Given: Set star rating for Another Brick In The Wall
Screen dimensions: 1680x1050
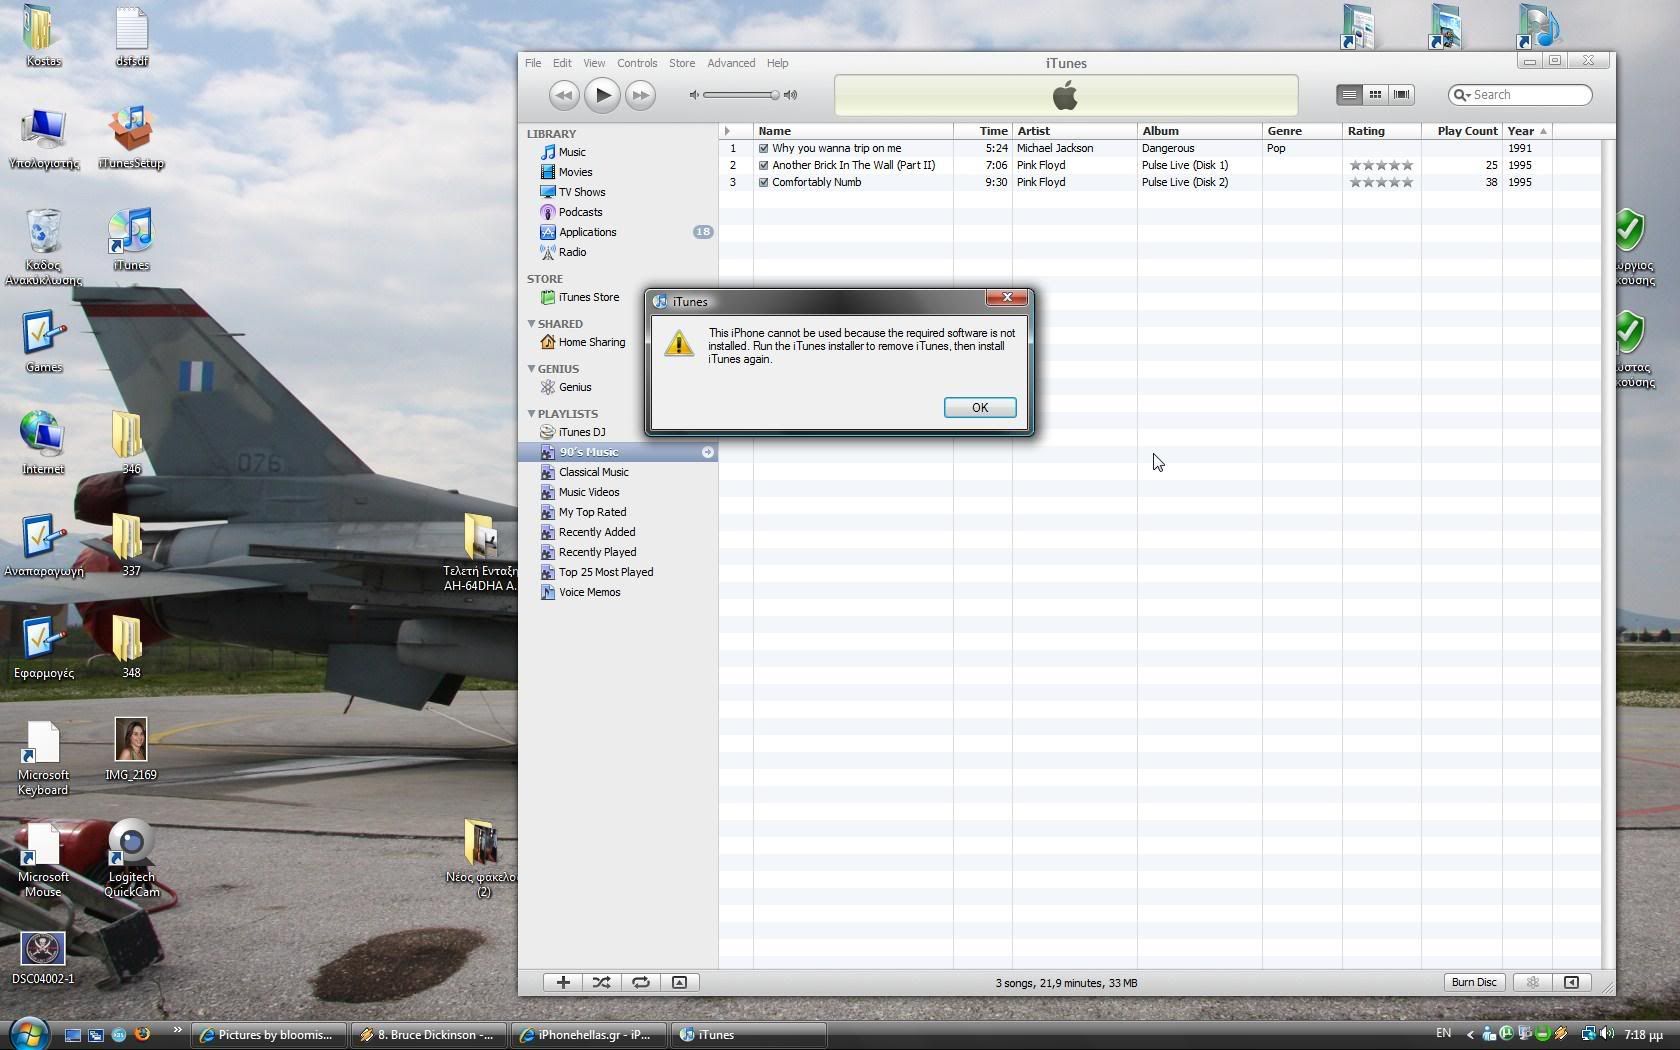Looking at the screenshot, I should (1381, 165).
